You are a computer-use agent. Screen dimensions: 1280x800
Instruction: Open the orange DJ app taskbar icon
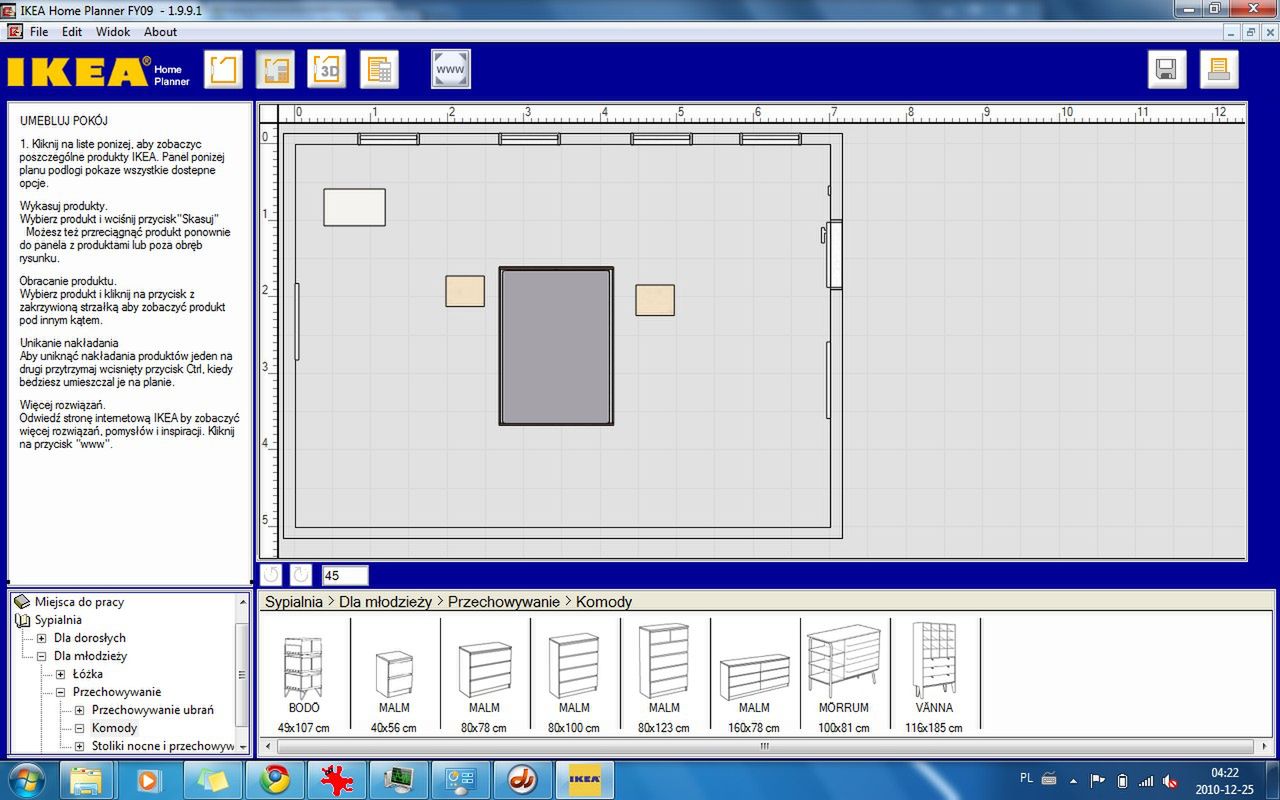[x=522, y=779]
